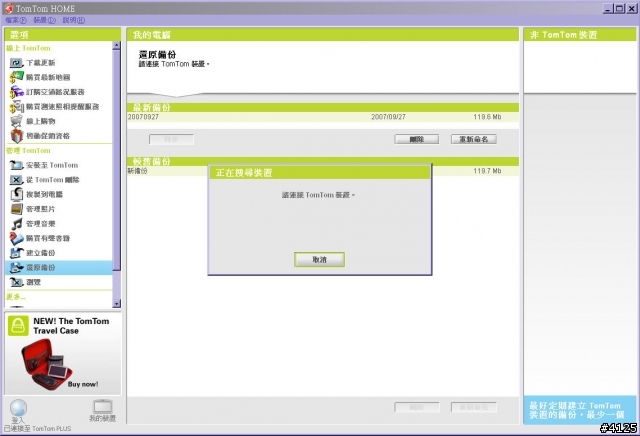The width and height of the screenshot is (640, 436).
Task: Select the 20070927 backup row
Action: 323,117
